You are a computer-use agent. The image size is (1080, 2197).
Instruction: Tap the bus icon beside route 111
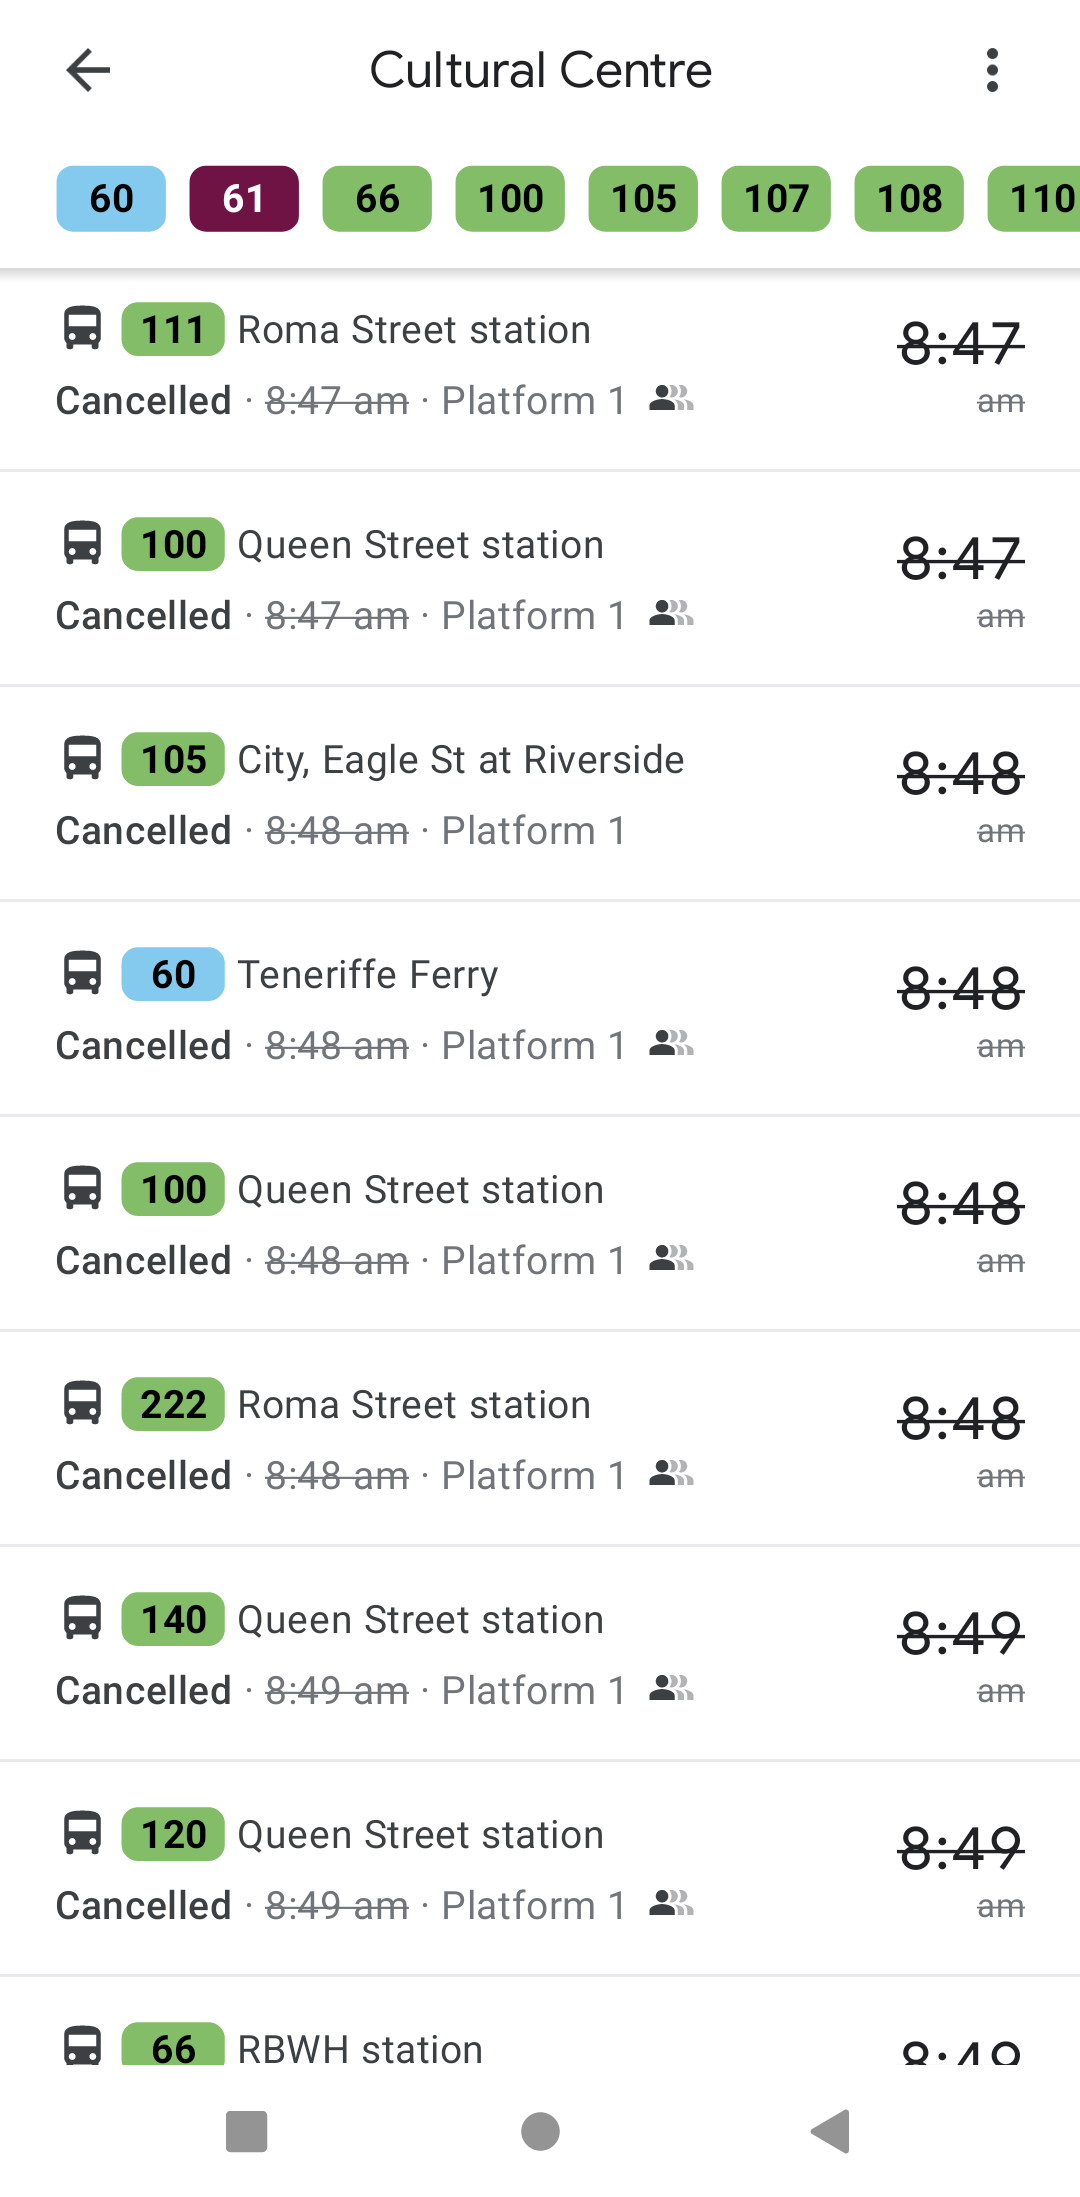[83, 329]
